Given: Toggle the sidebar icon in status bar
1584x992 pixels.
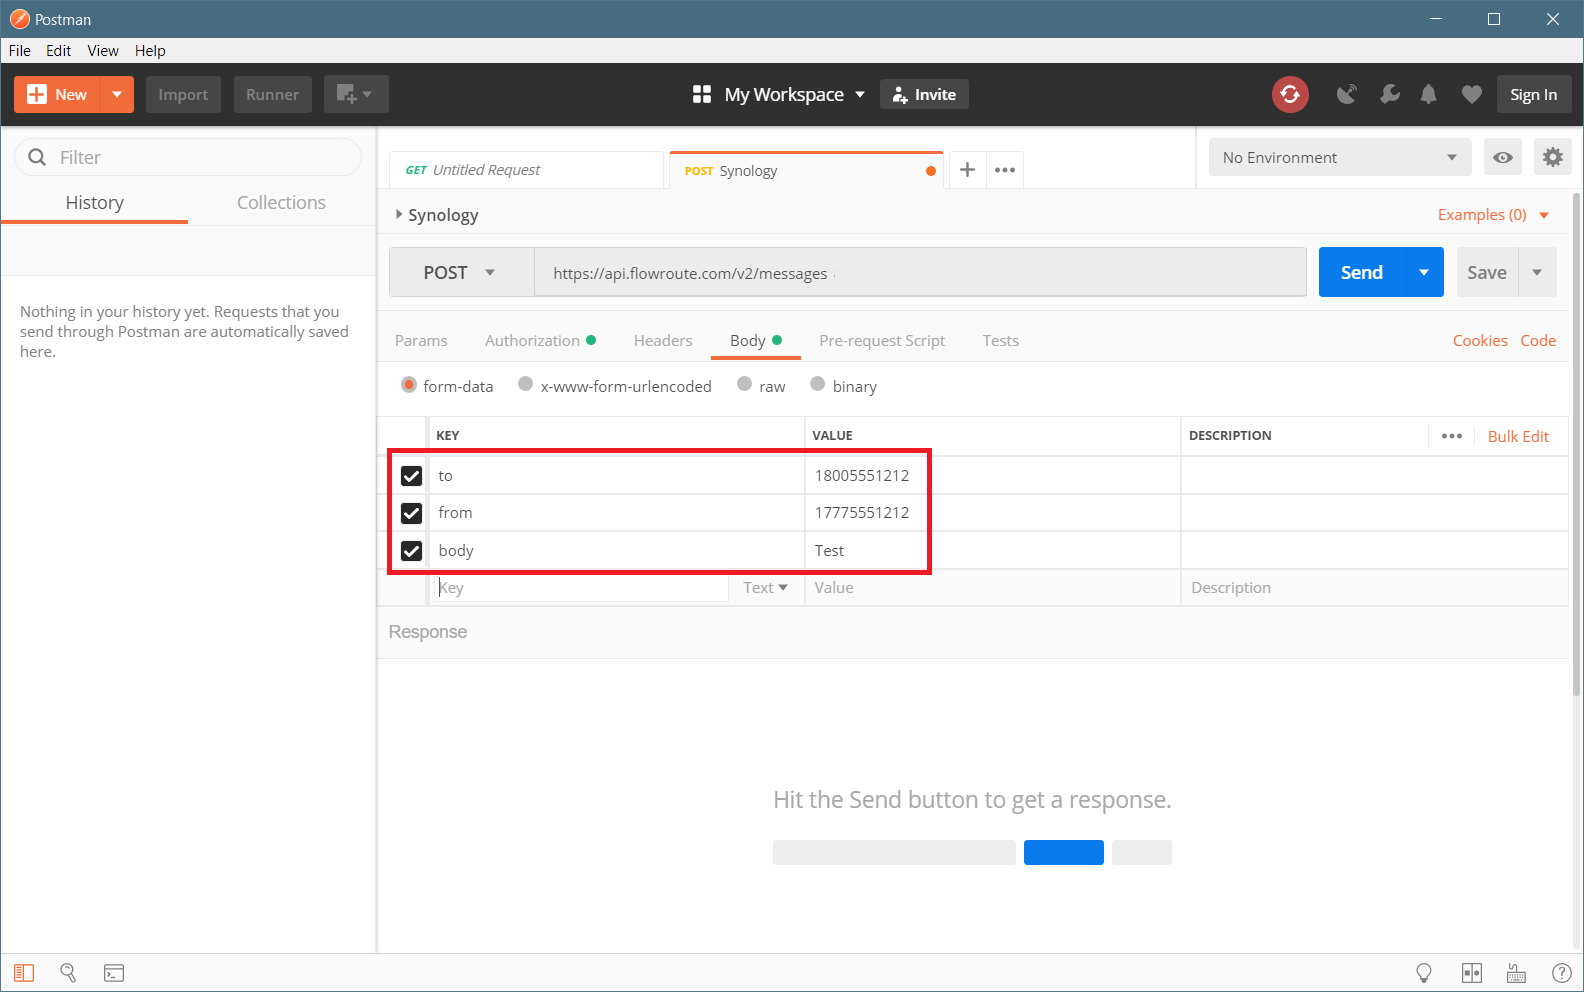Looking at the screenshot, I should pos(24,973).
